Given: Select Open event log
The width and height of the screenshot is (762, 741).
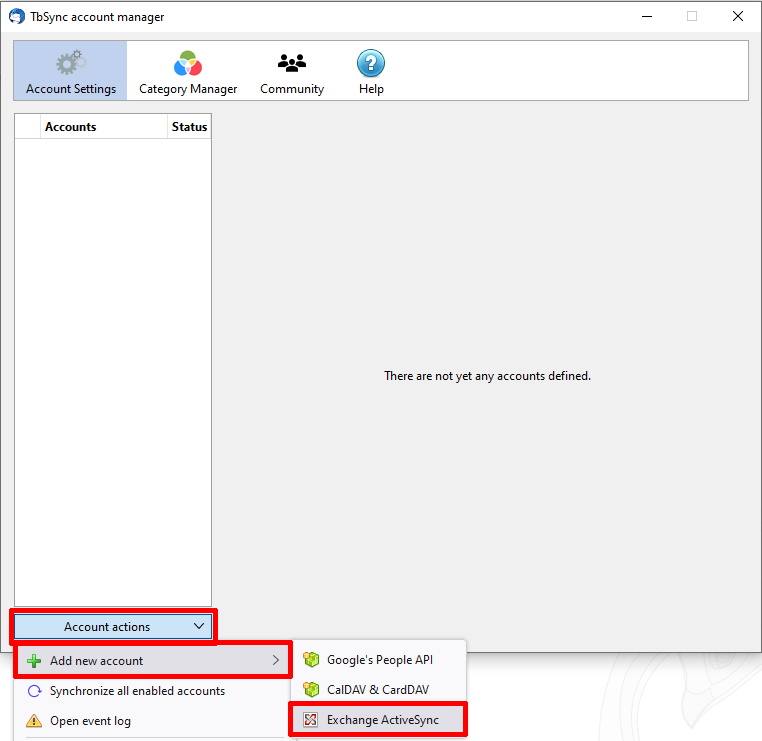Looking at the screenshot, I should pyautogui.click(x=153, y=721).
